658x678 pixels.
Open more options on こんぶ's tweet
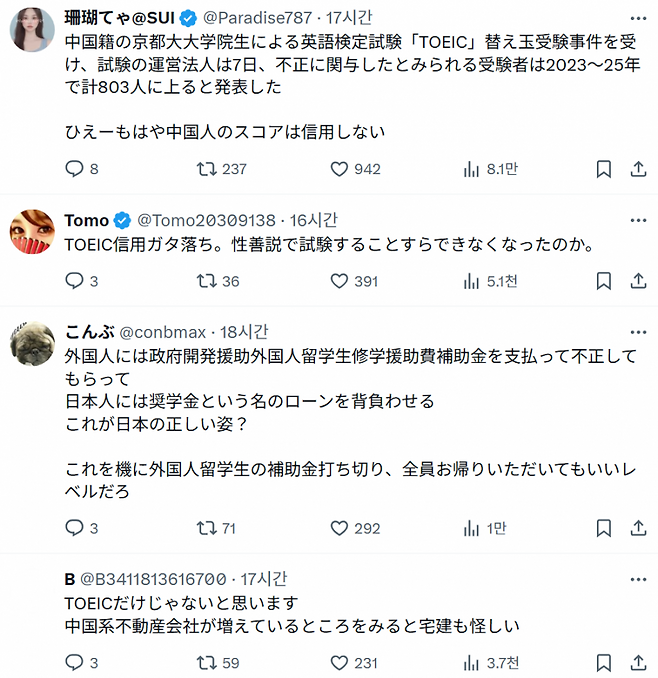[636, 332]
